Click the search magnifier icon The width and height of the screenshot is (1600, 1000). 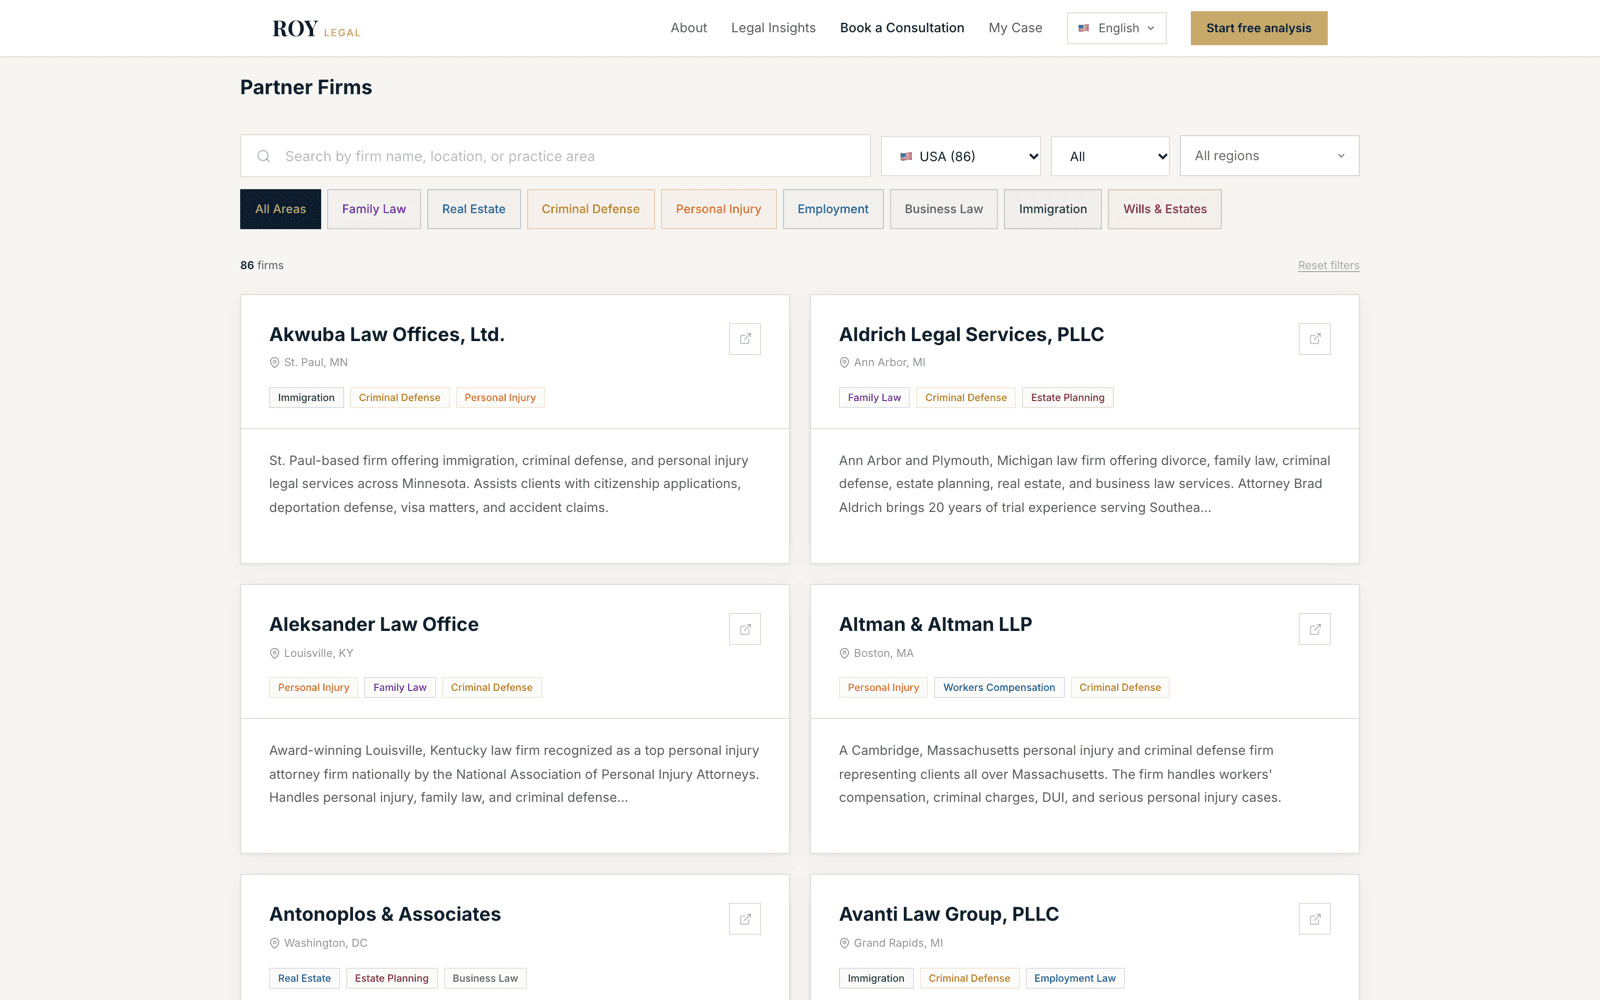pyautogui.click(x=264, y=156)
